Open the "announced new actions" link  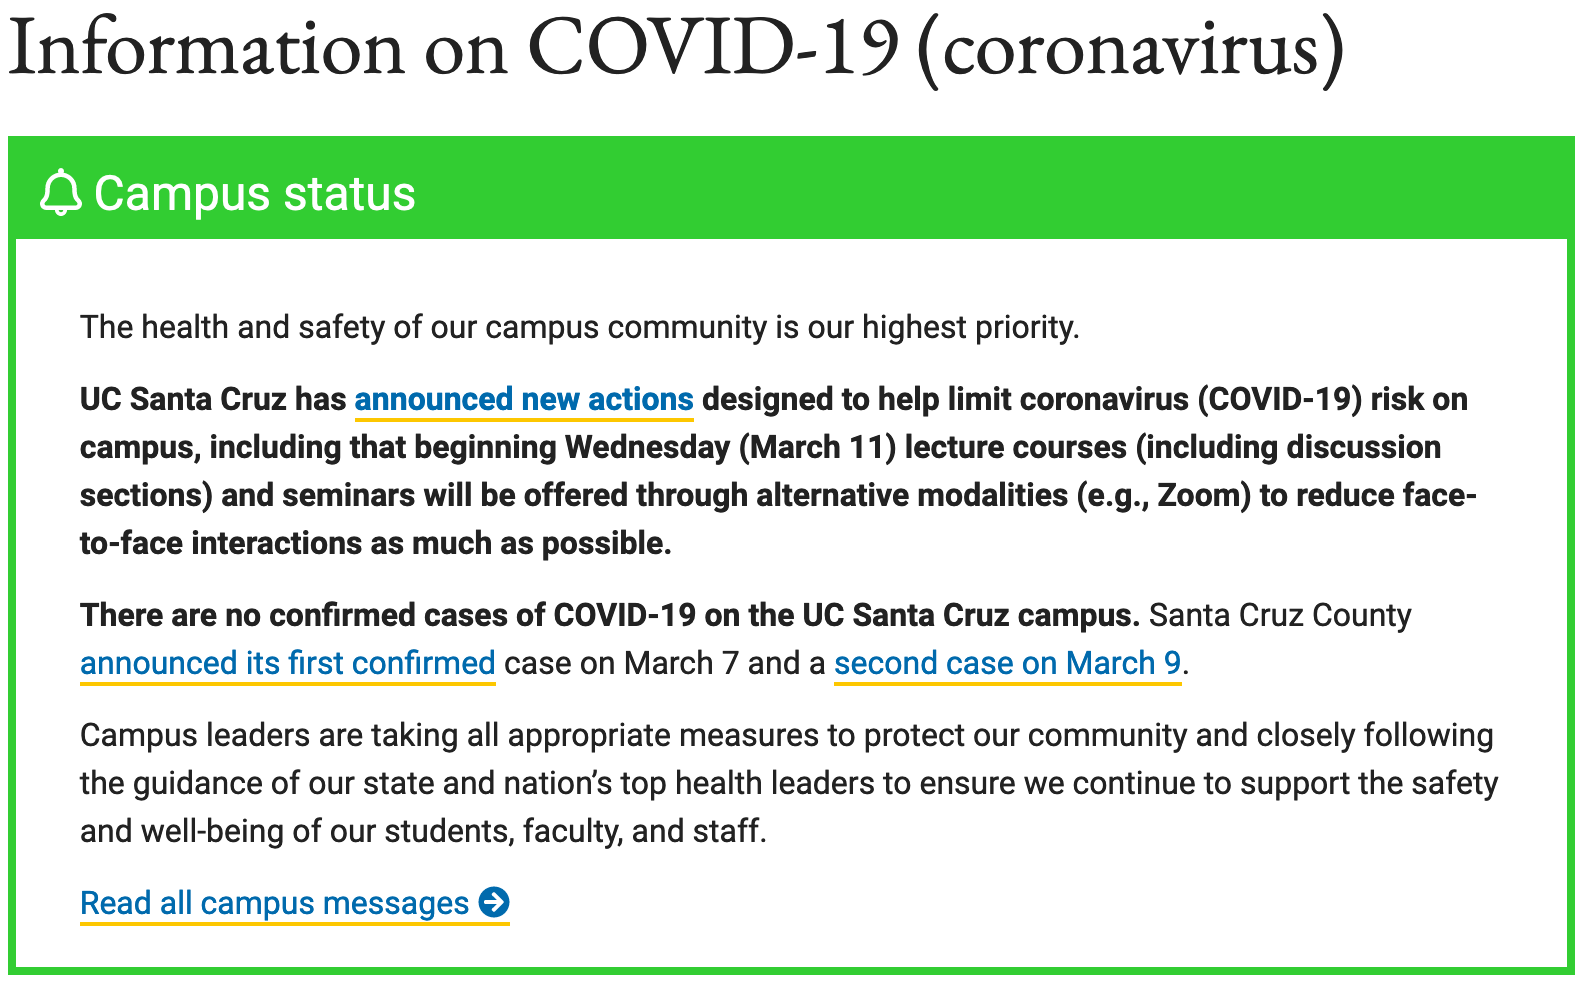click(523, 399)
